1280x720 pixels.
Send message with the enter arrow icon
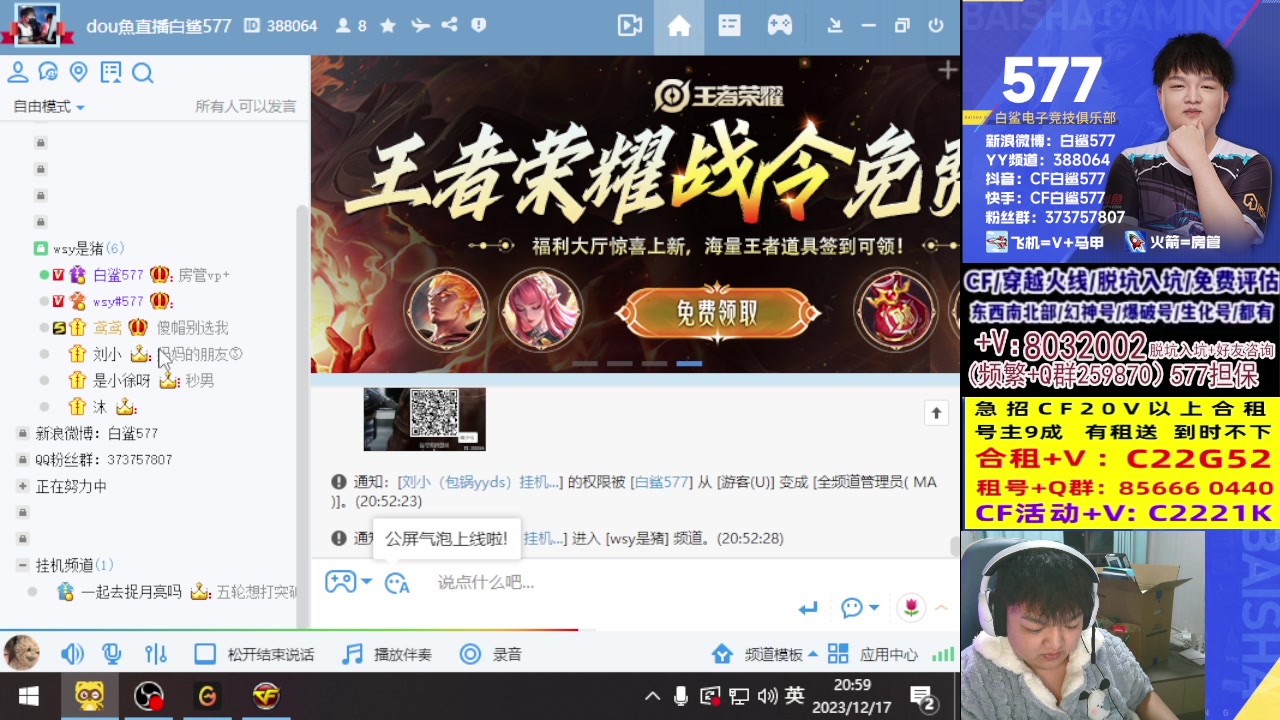pyautogui.click(x=808, y=607)
